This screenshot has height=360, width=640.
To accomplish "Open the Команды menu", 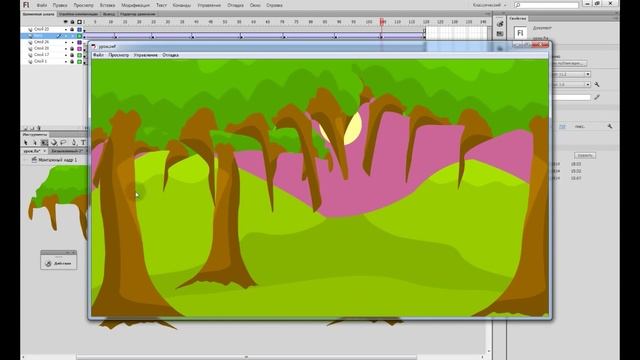I will pos(182,5).
